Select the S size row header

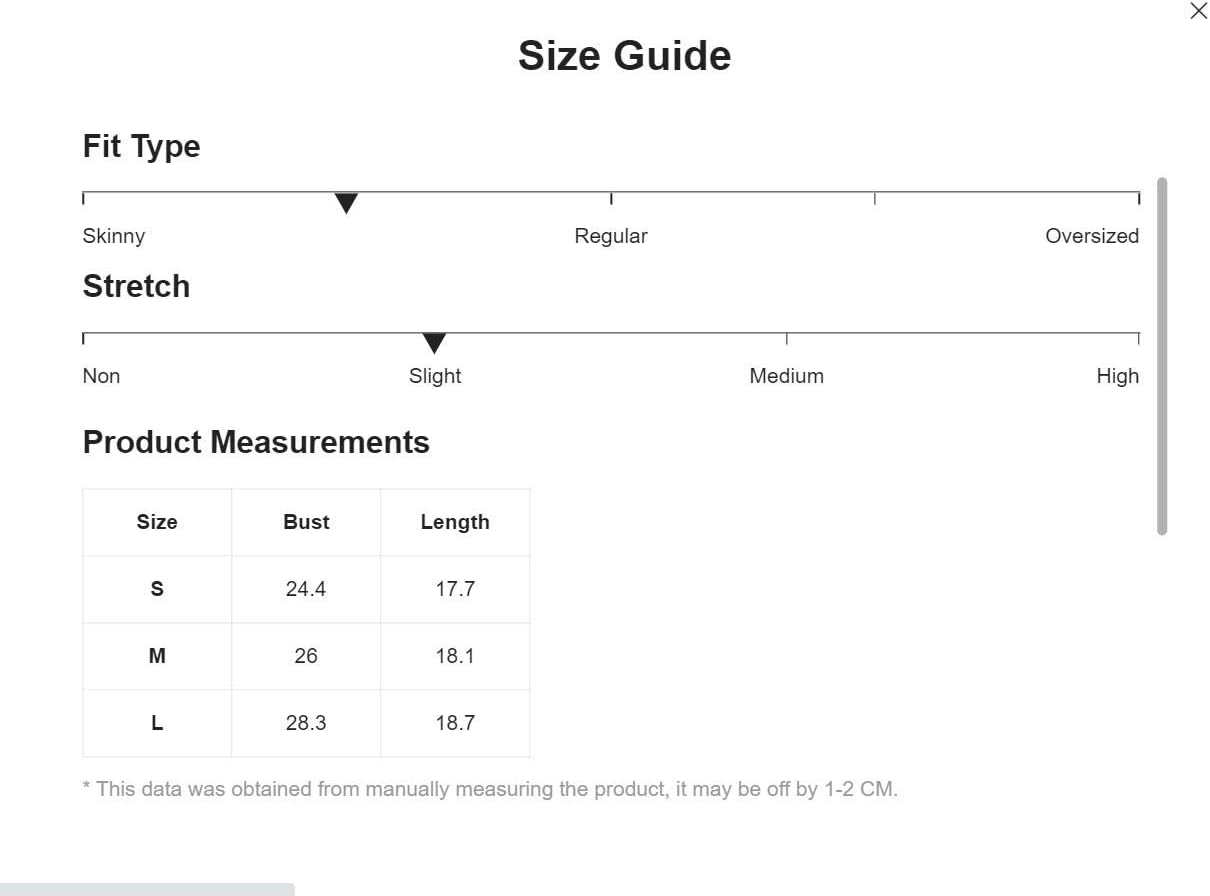[x=157, y=589]
